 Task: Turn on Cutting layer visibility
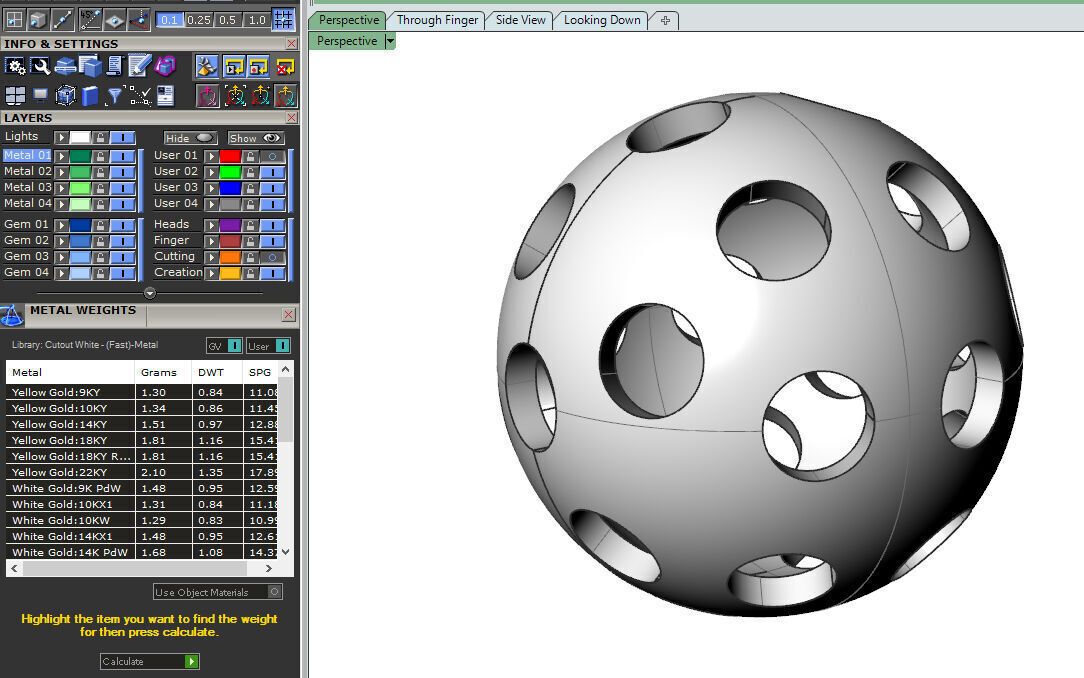273,257
